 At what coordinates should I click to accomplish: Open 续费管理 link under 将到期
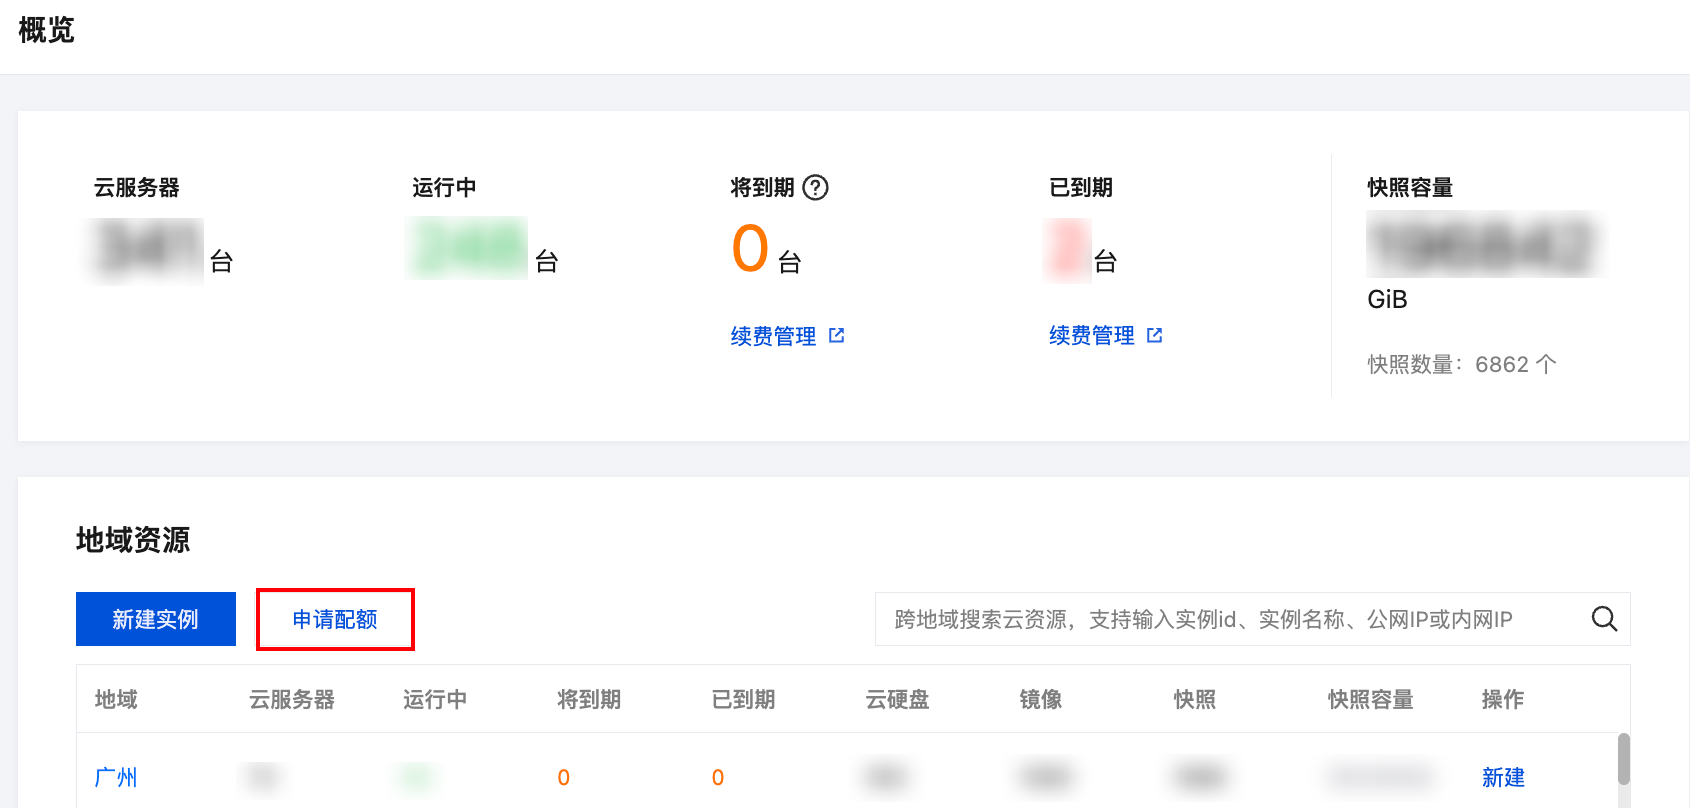coord(773,336)
